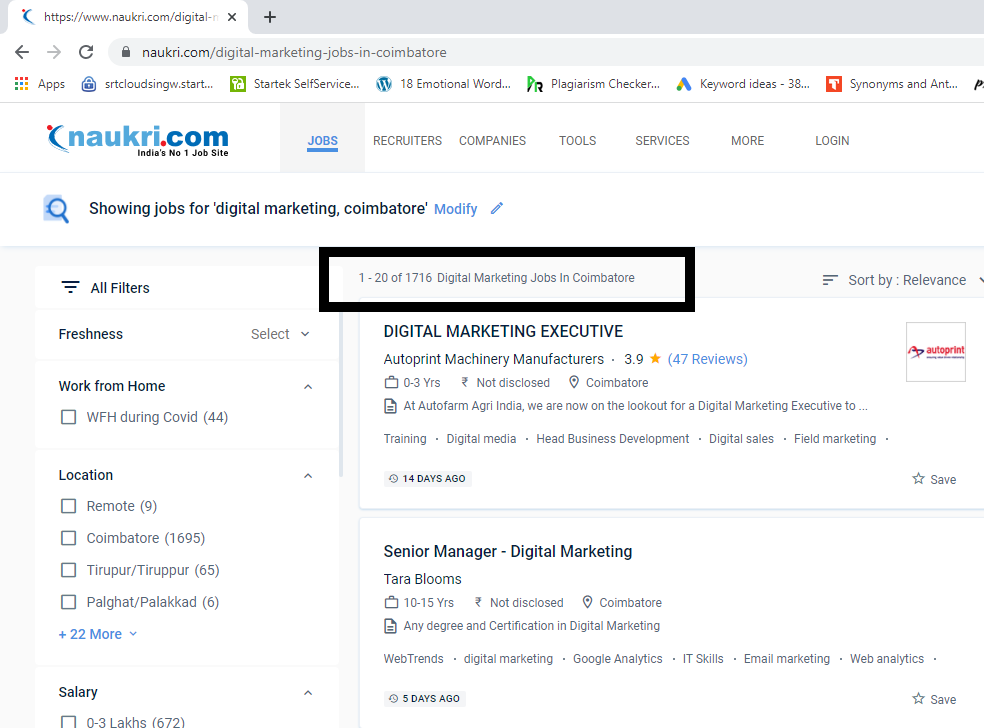
Task: Click Modify search link
Action: tap(456, 209)
